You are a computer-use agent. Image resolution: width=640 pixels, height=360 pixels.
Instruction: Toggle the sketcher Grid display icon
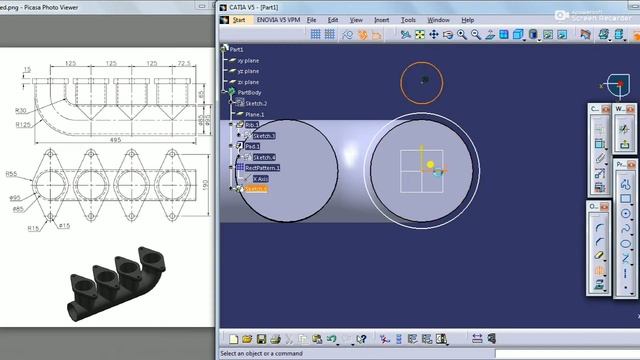coord(315,35)
